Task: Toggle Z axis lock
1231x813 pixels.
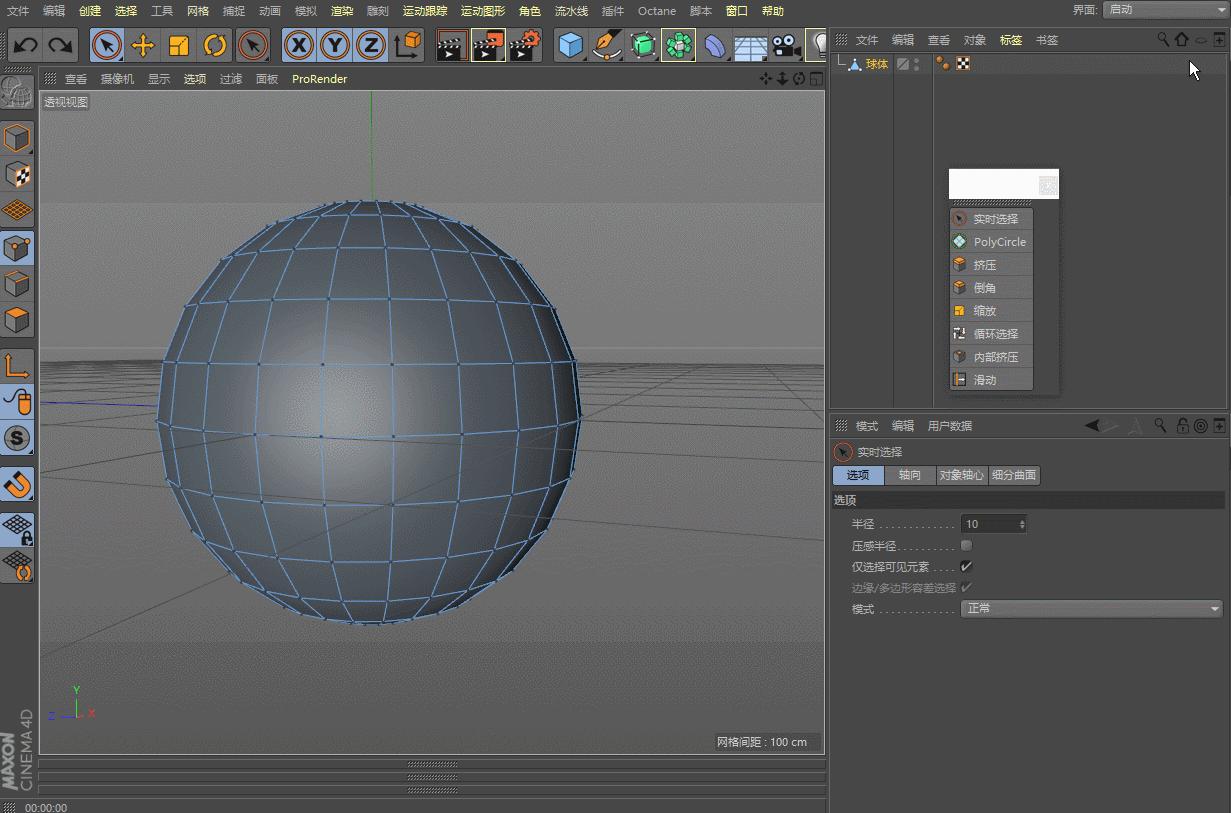Action: (371, 45)
